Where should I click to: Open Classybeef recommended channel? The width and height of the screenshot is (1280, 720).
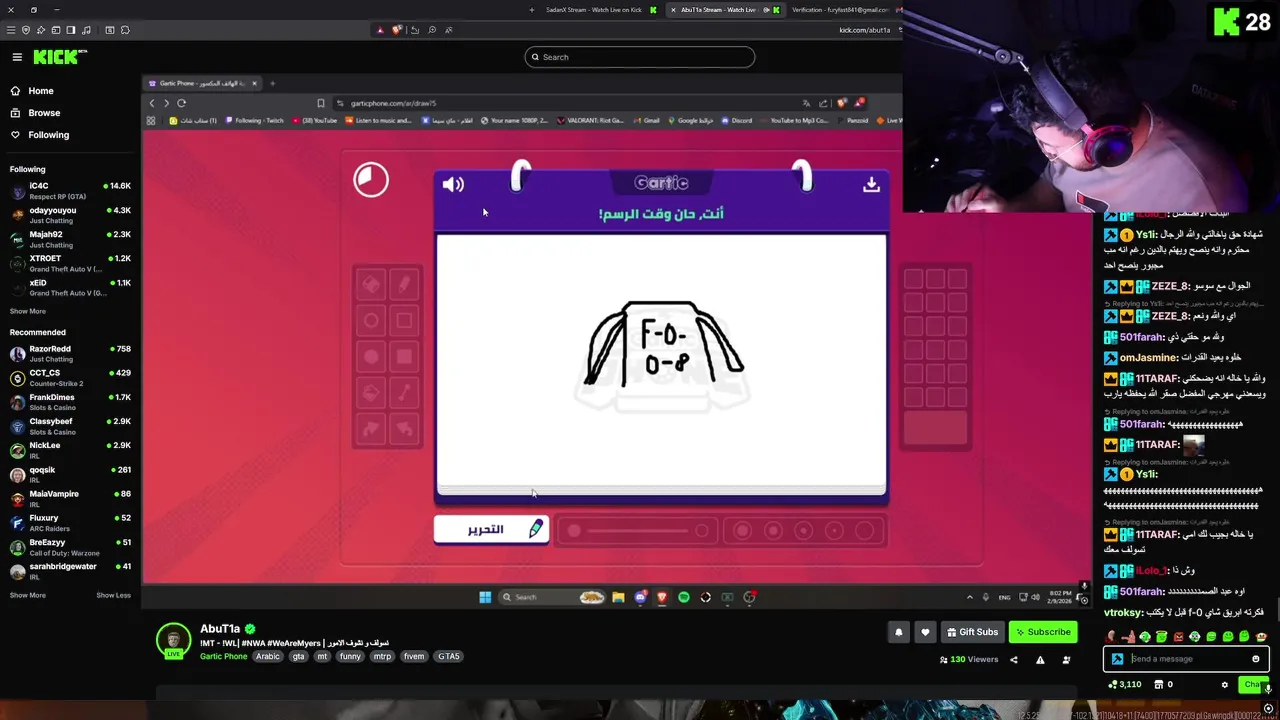click(x=70, y=426)
